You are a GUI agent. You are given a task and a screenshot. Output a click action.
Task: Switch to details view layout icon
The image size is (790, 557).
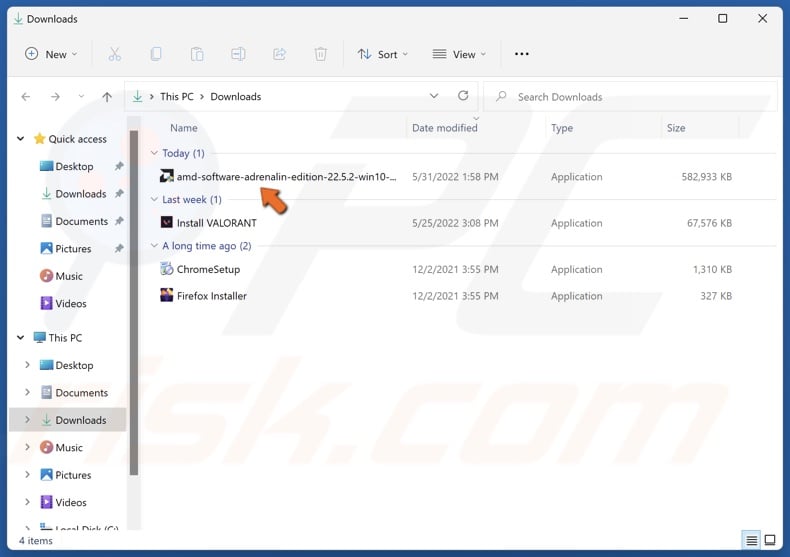point(752,541)
